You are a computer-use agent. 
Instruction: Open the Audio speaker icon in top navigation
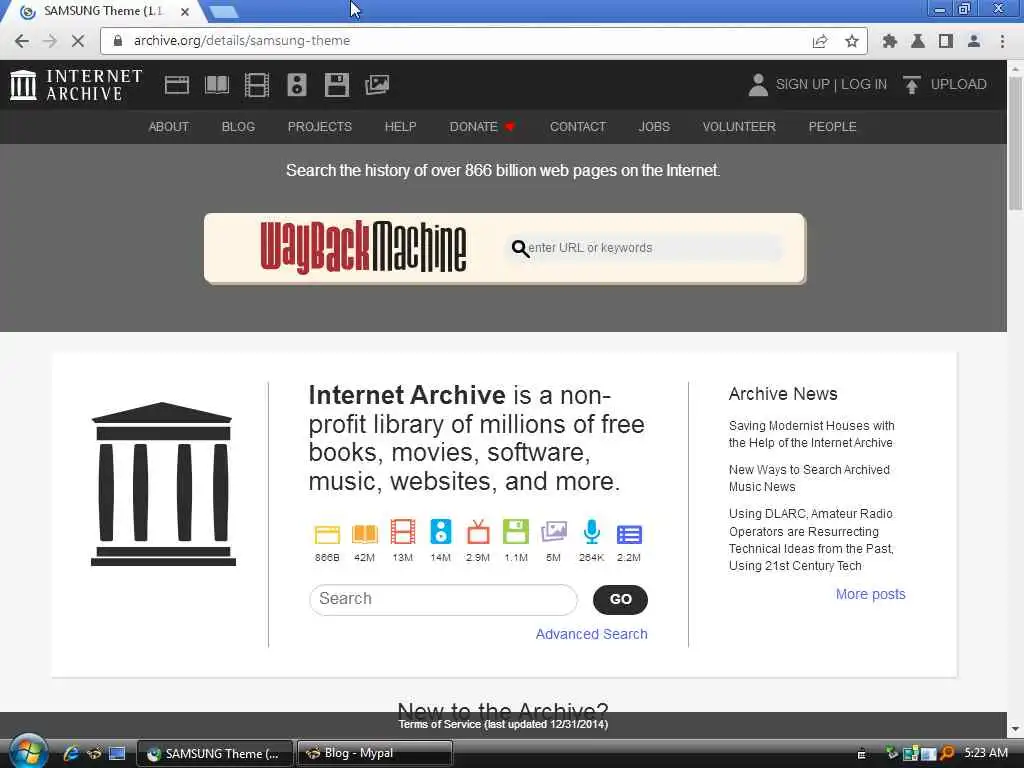[296, 85]
